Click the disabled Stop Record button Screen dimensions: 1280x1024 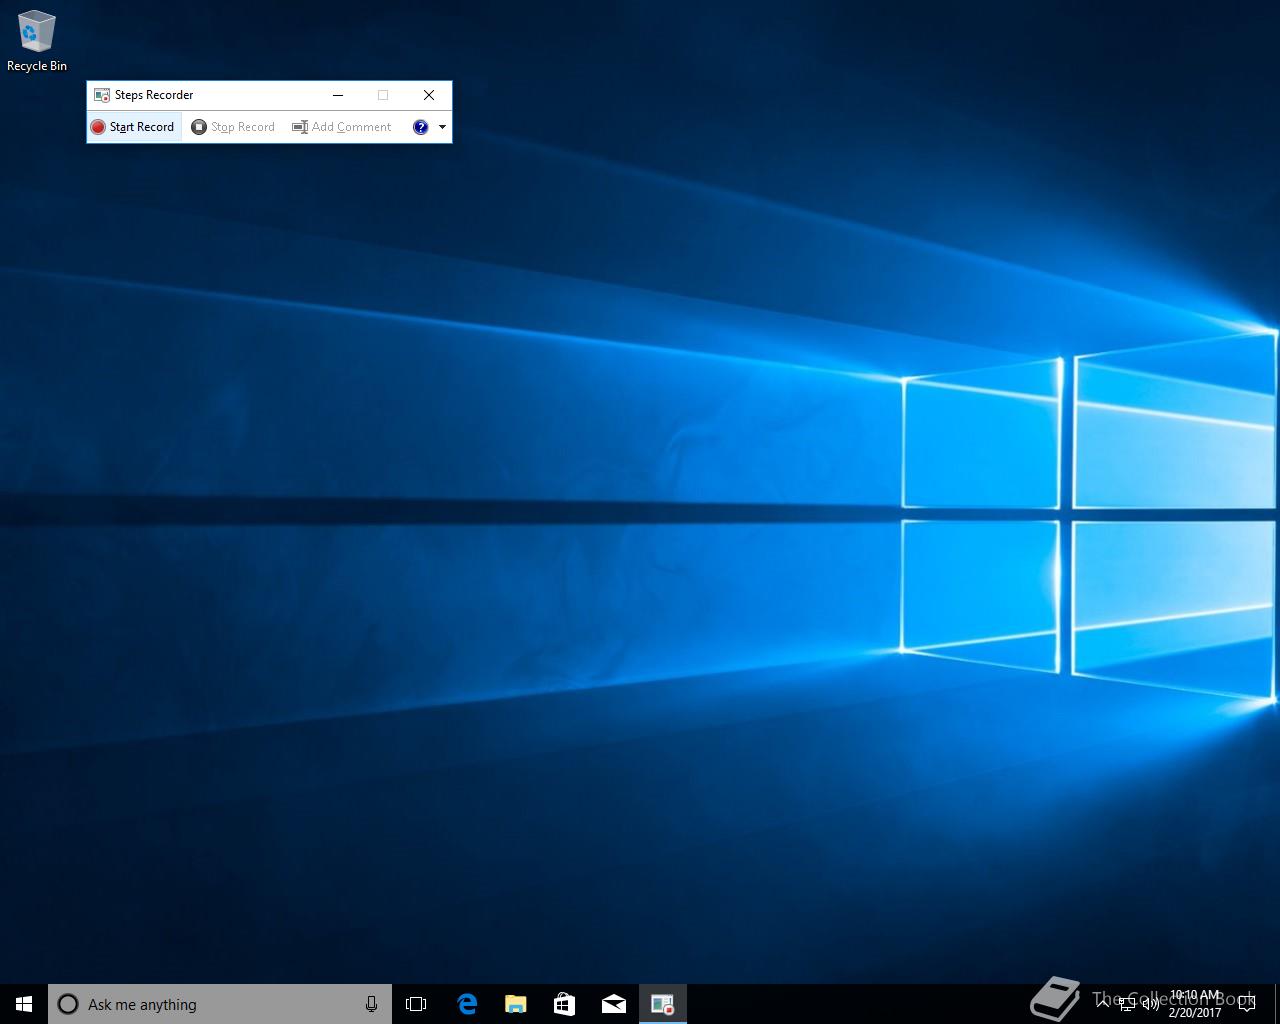(233, 127)
